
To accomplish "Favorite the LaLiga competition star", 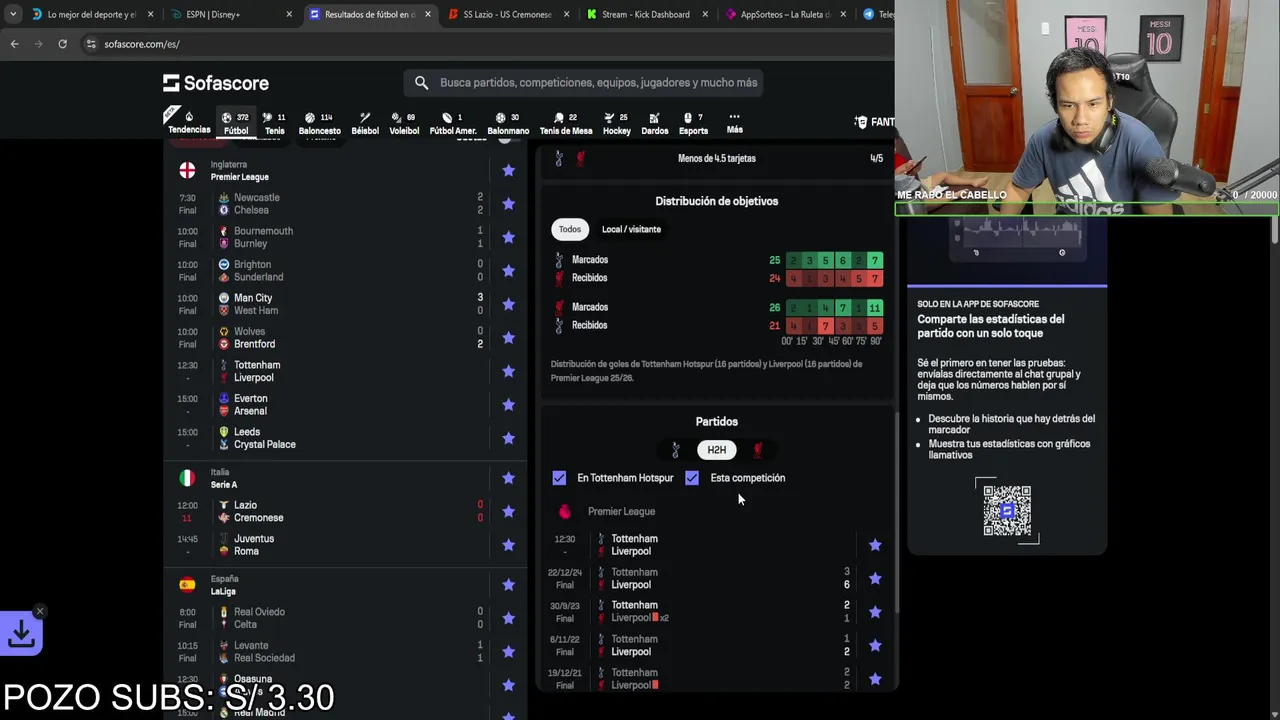I will point(508,585).
